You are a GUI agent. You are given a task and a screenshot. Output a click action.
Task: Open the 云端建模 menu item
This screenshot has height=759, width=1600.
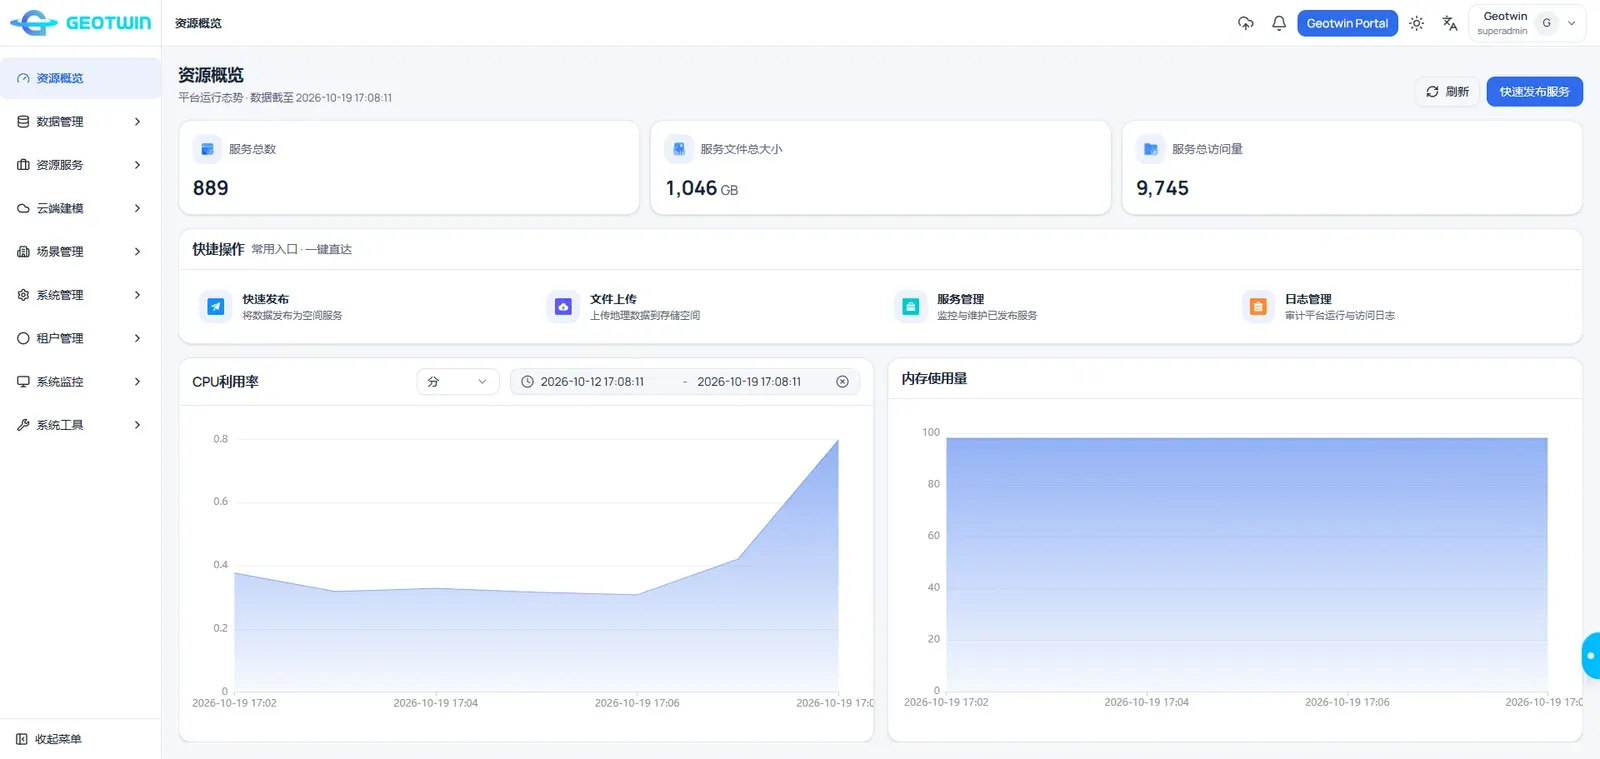80,208
